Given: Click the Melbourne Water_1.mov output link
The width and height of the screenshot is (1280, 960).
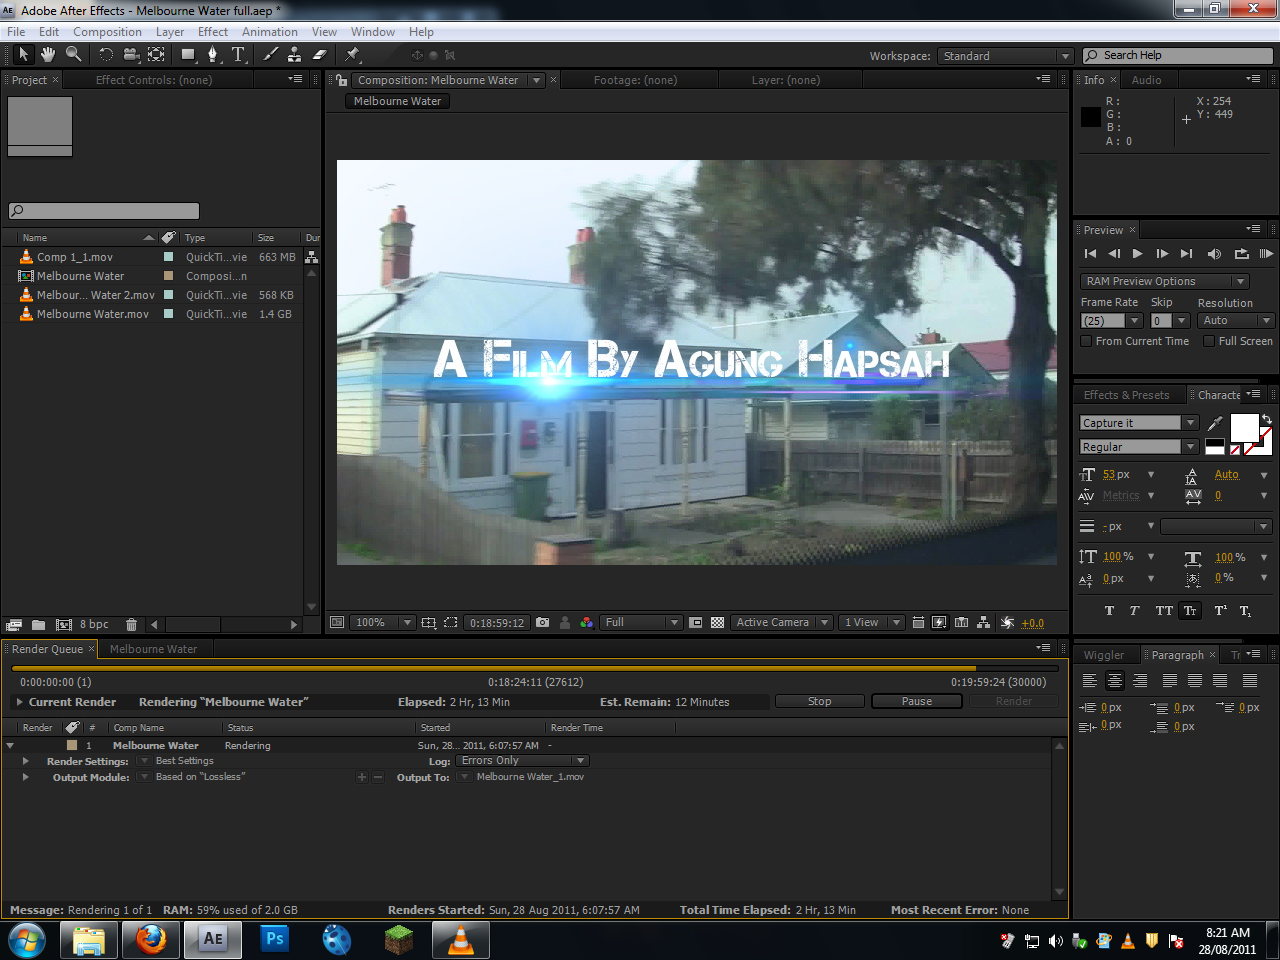Looking at the screenshot, I should click(530, 777).
